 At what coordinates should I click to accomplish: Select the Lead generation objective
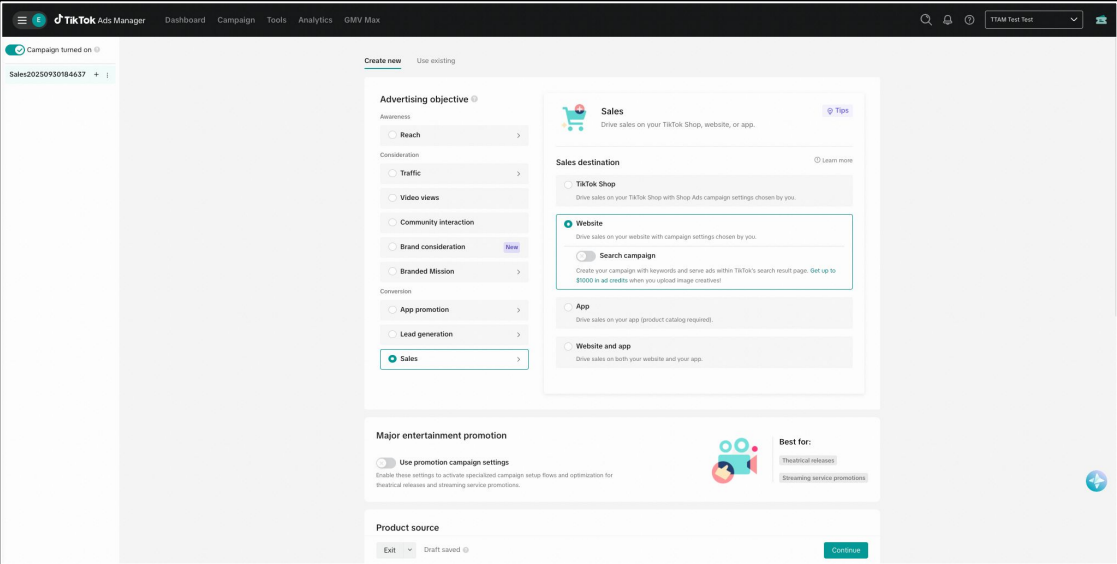coord(454,335)
